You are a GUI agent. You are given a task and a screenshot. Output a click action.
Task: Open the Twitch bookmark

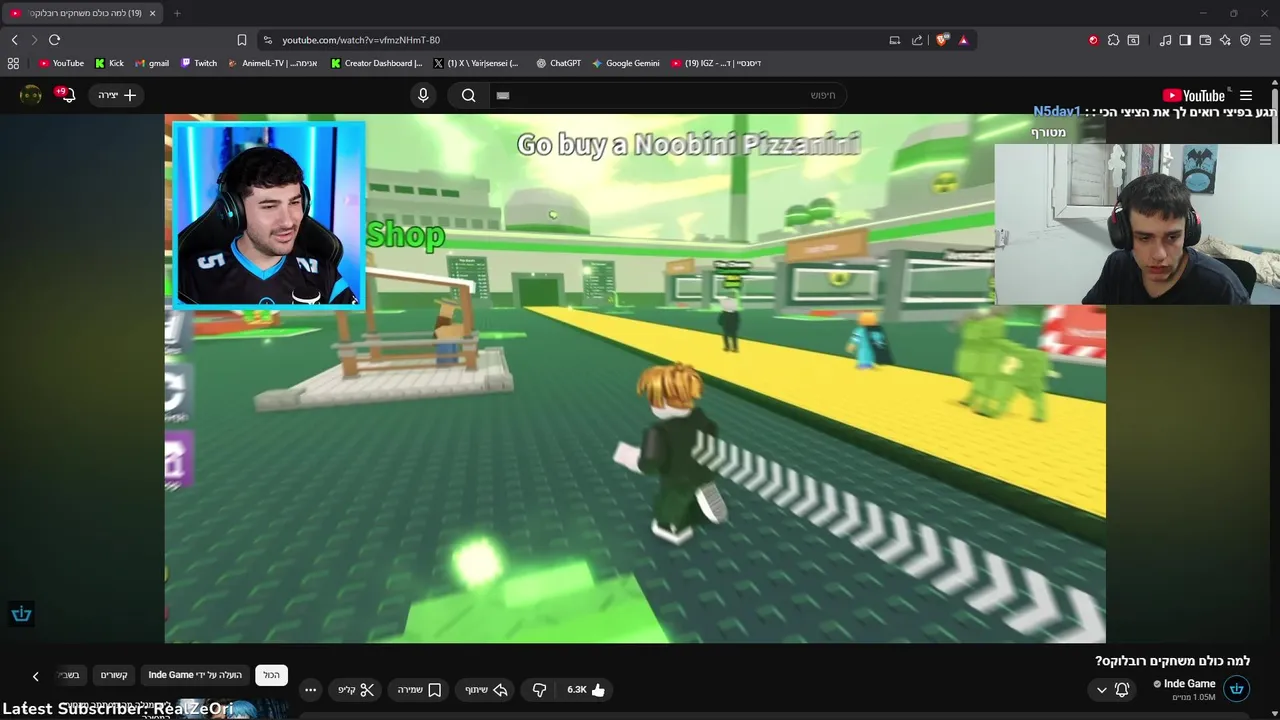pyautogui.click(x=199, y=63)
